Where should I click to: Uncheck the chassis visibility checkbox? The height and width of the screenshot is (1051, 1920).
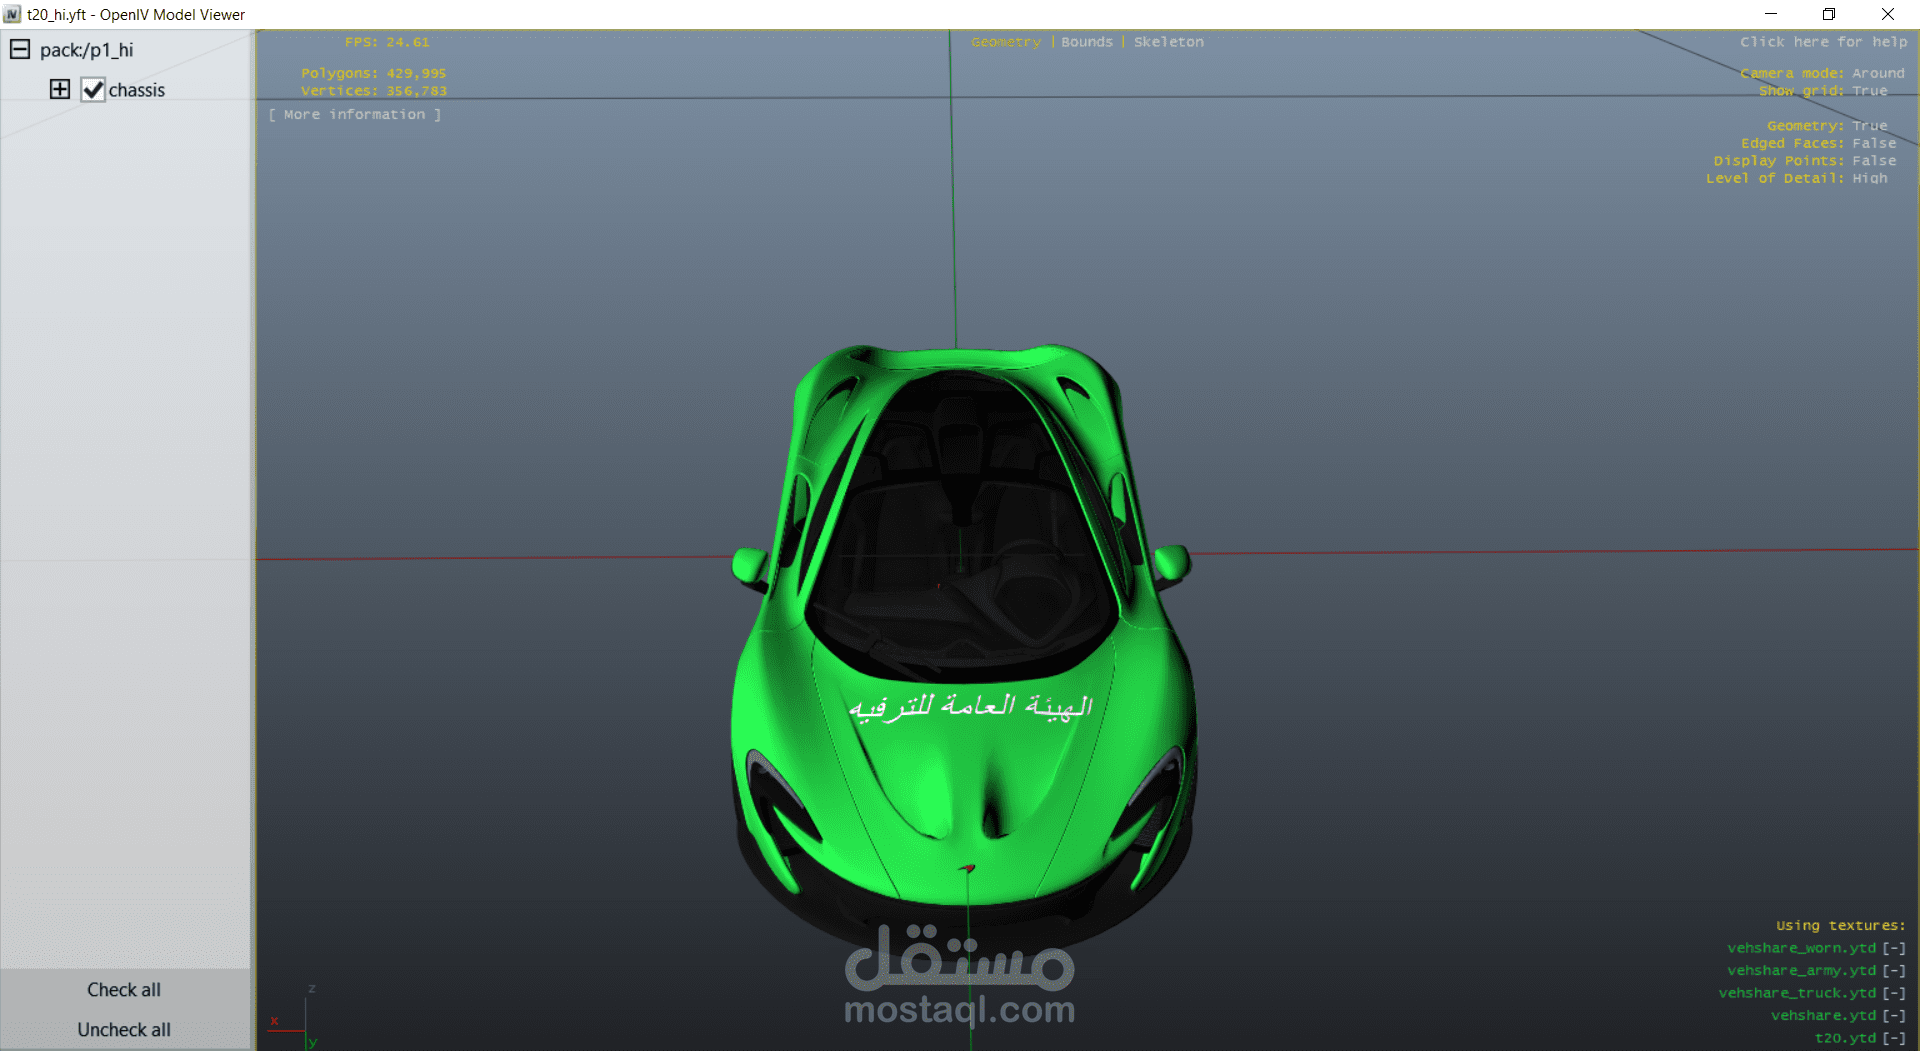point(93,89)
